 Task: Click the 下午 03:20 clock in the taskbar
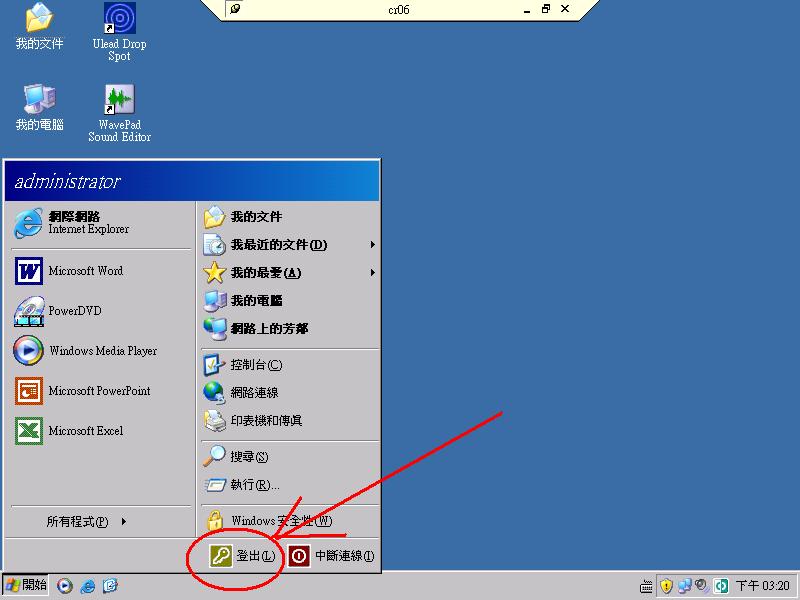pyautogui.click(x=763, y=586)
